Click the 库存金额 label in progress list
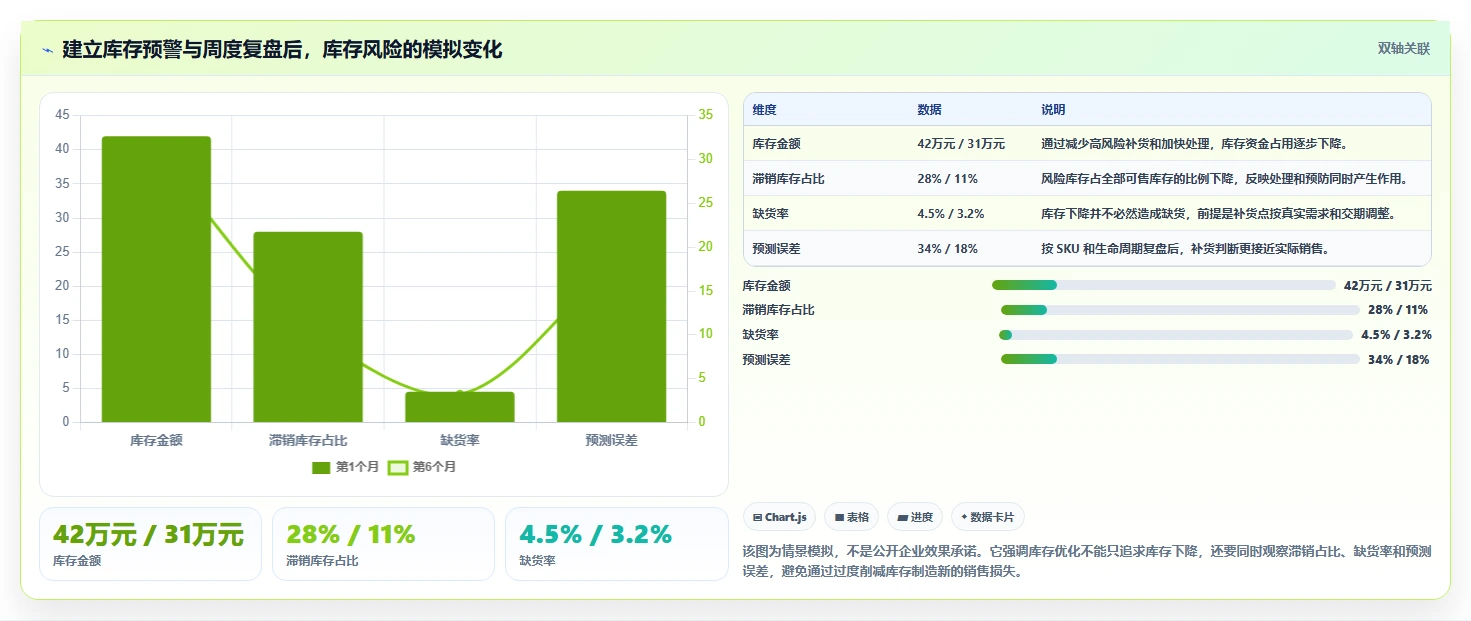This screenshot has width=1471, height=621. (767, 285)
